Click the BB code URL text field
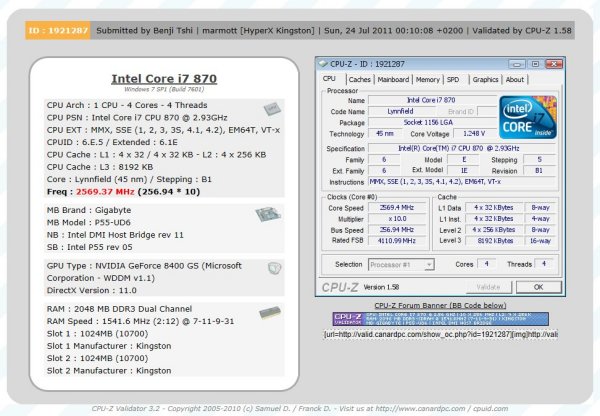Screen dimensions: 600x416 point(440,334)
